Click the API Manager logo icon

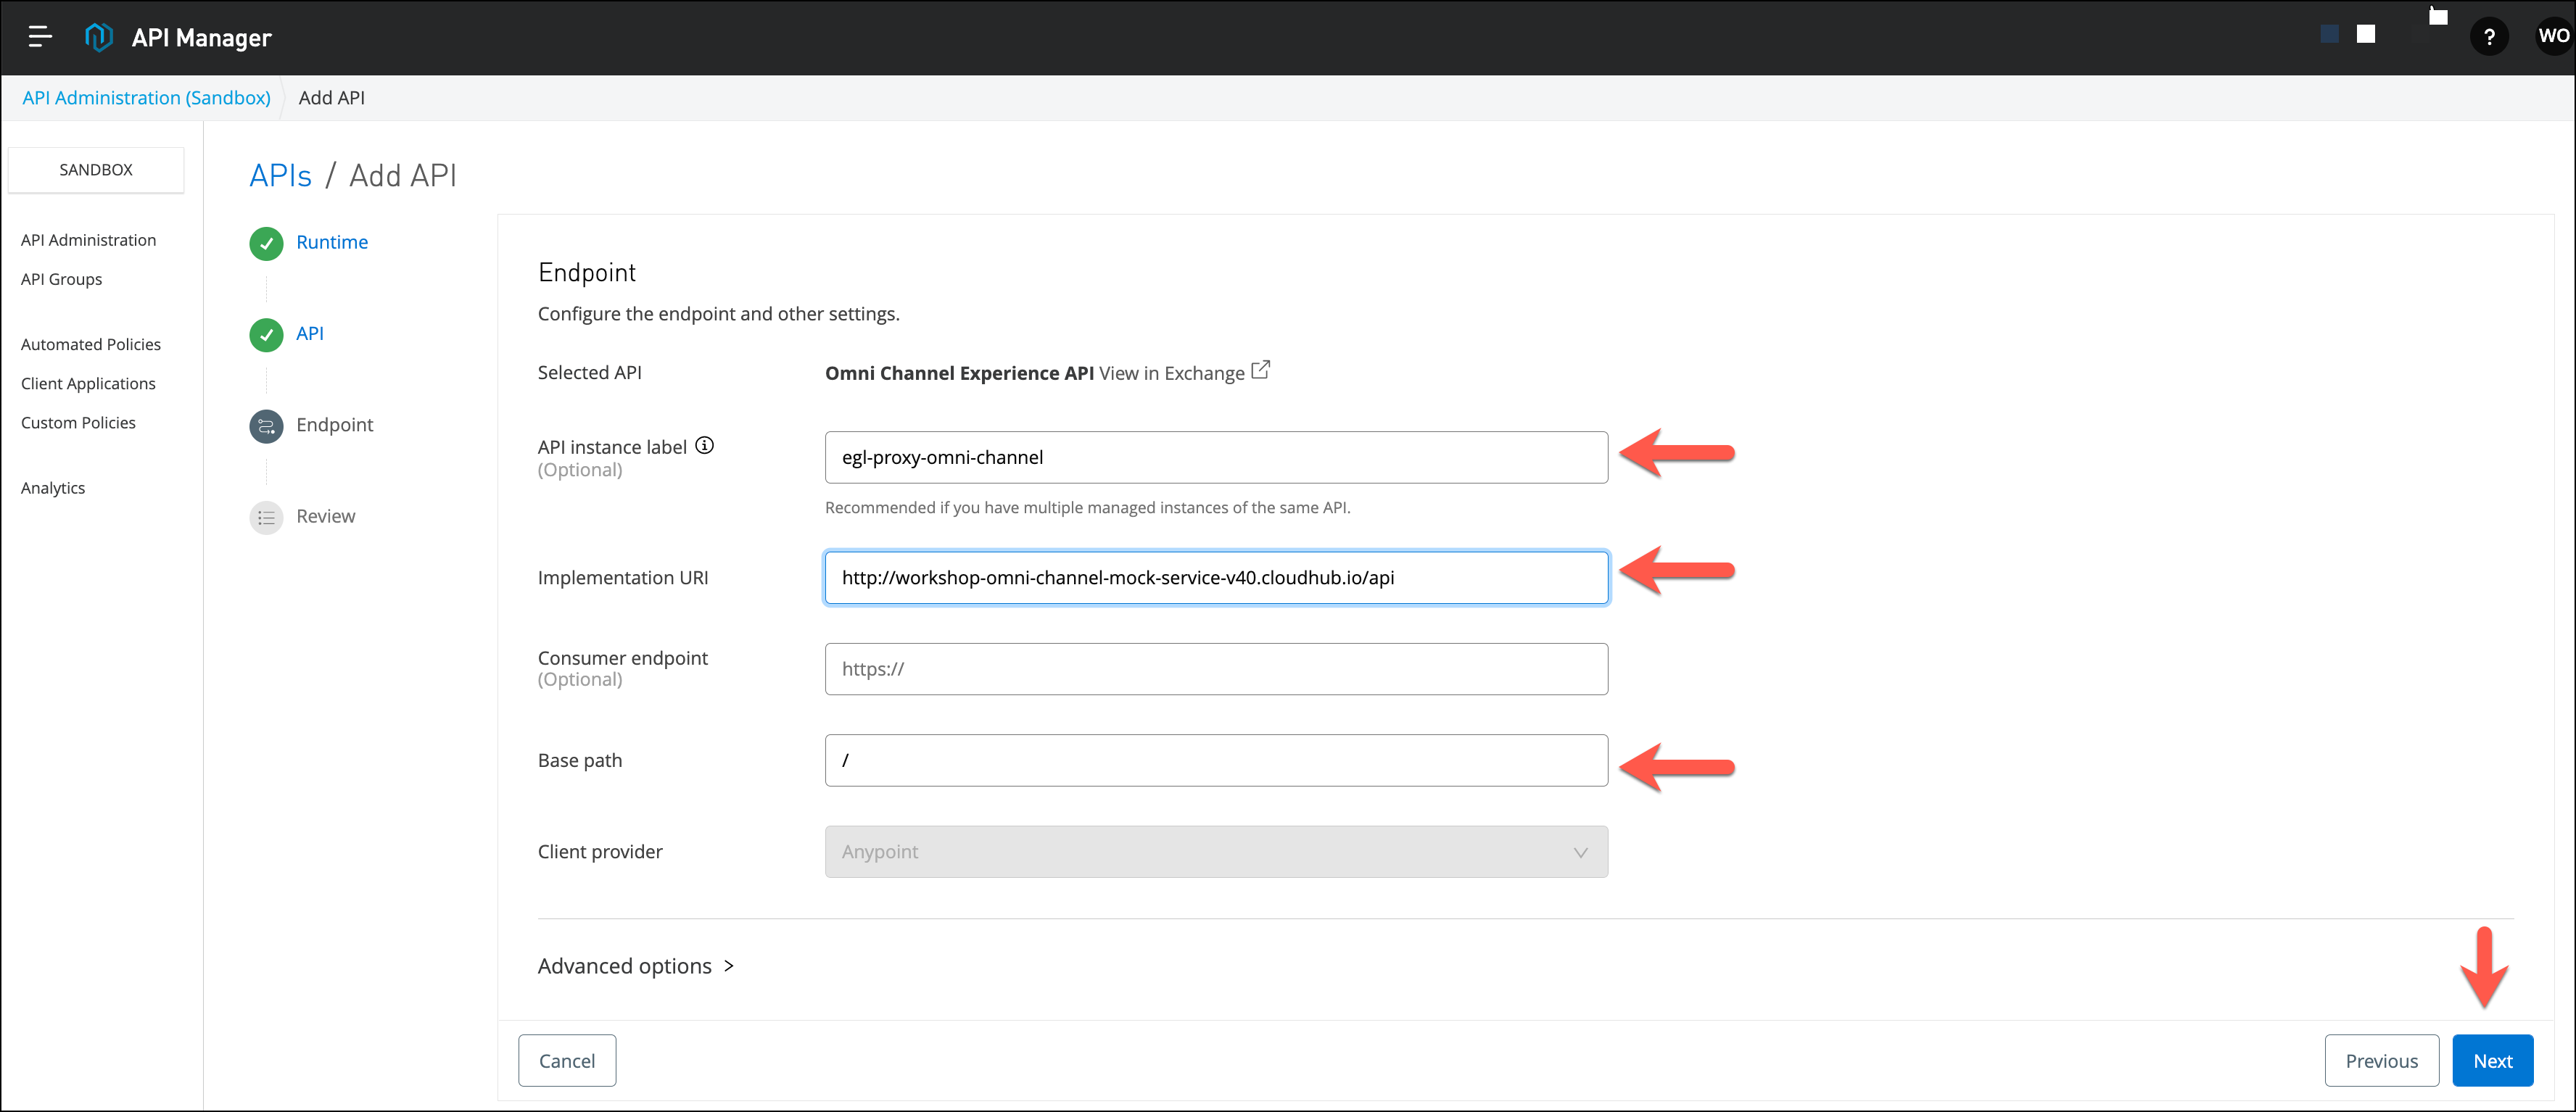tap(98, 37)
